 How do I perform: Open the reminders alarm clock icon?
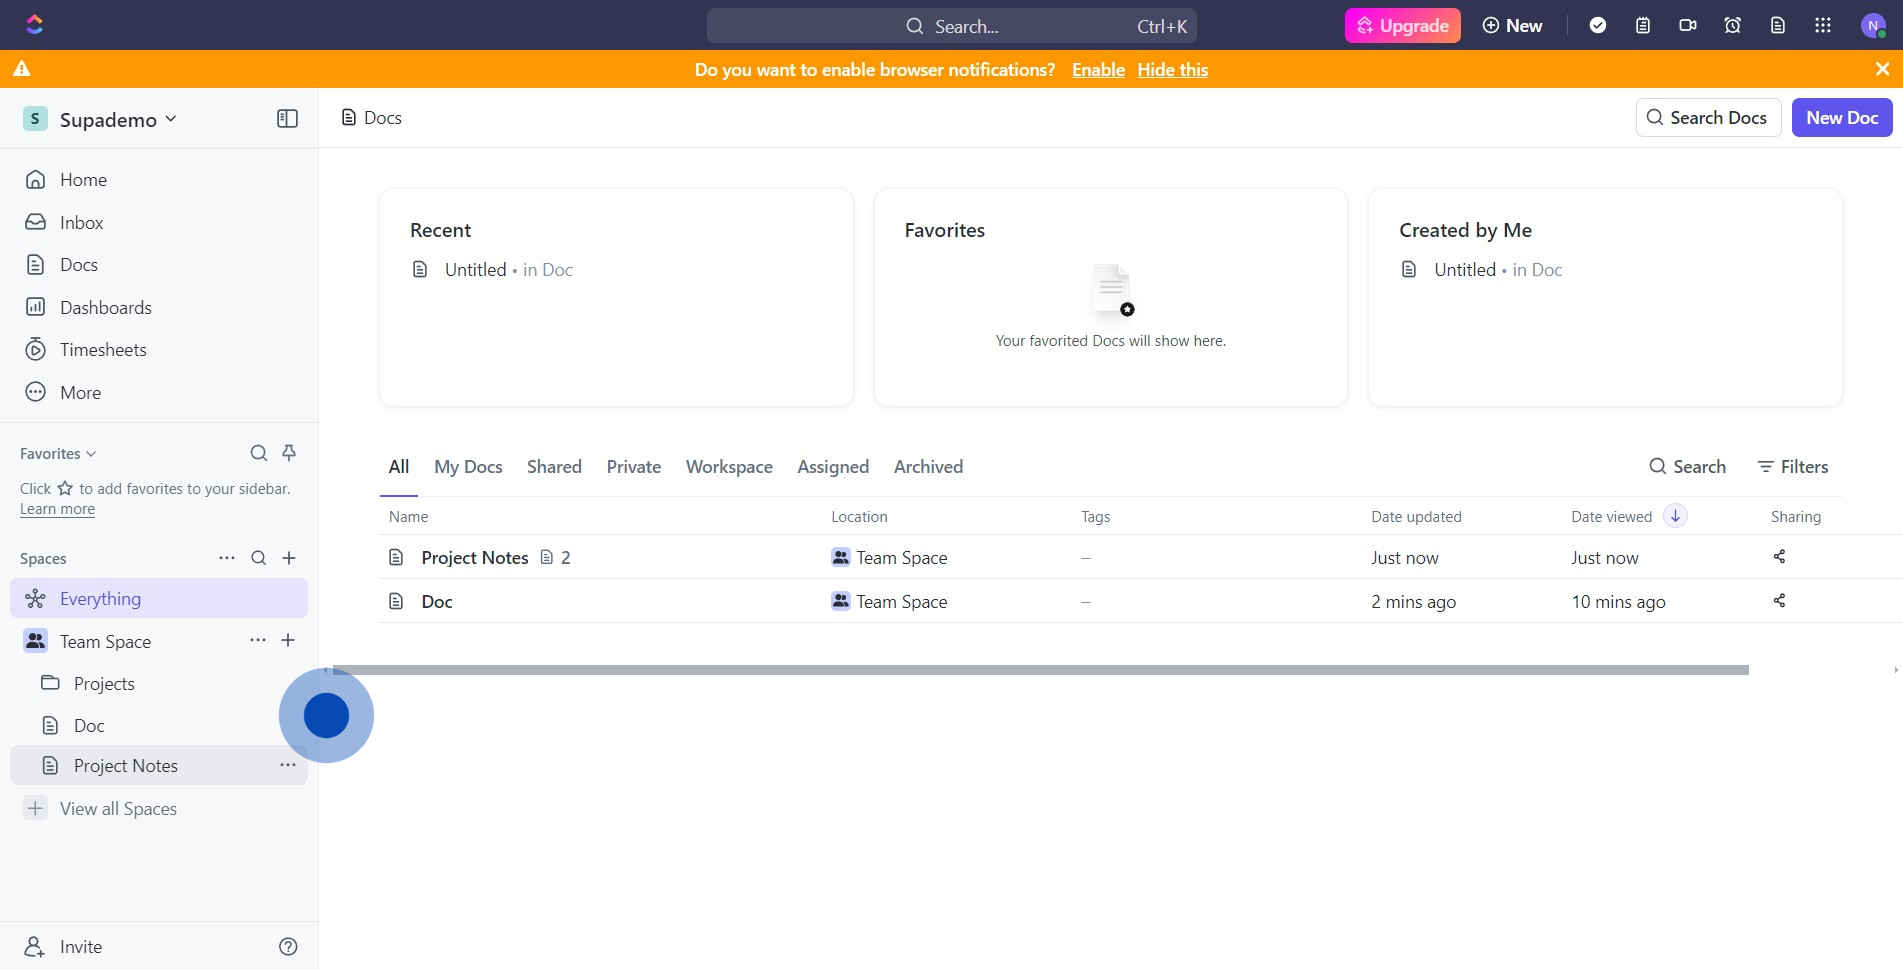click(x=1733, y=26)
